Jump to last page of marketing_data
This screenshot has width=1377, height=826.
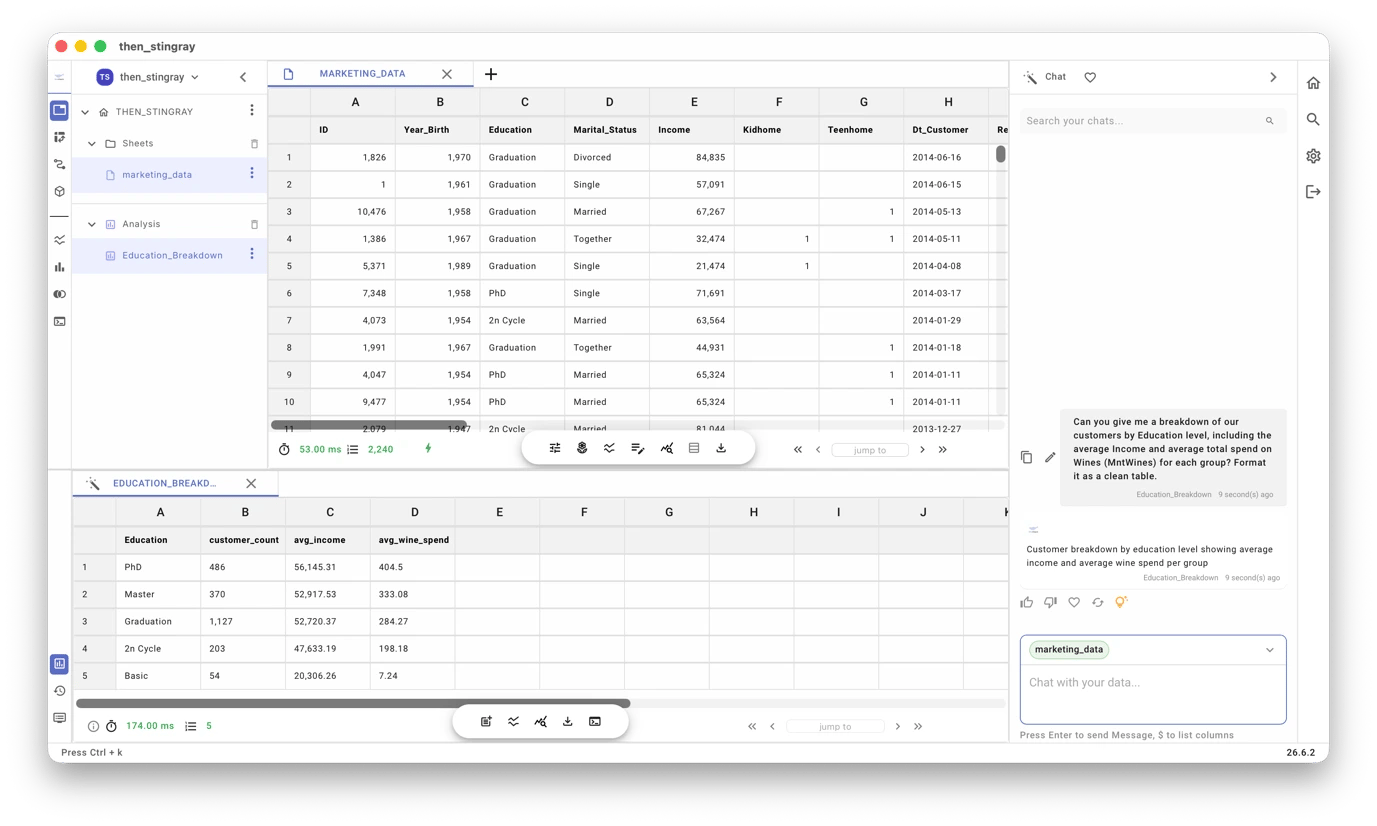(943, 450)
